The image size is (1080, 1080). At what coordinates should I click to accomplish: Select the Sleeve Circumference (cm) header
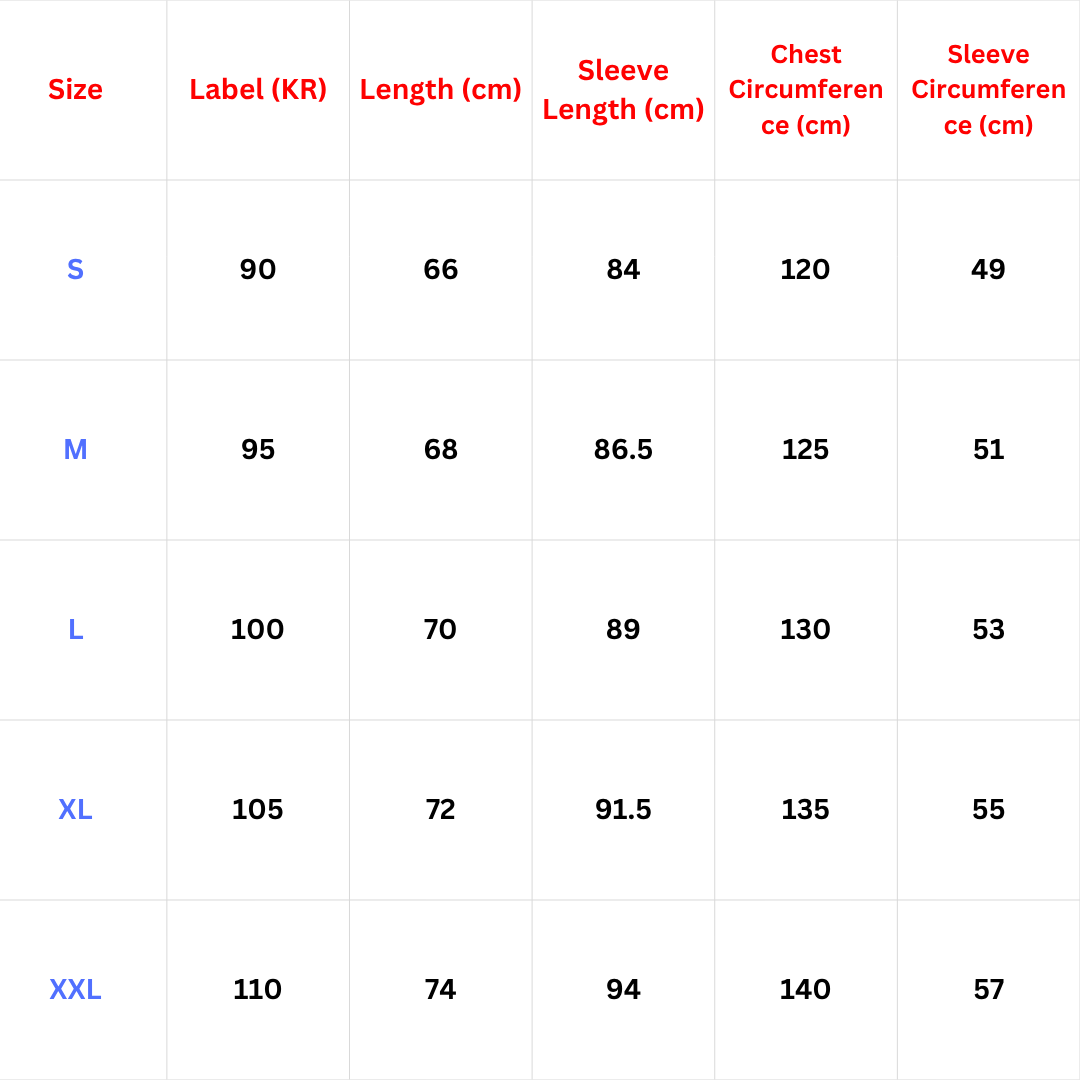click(988, 90)
